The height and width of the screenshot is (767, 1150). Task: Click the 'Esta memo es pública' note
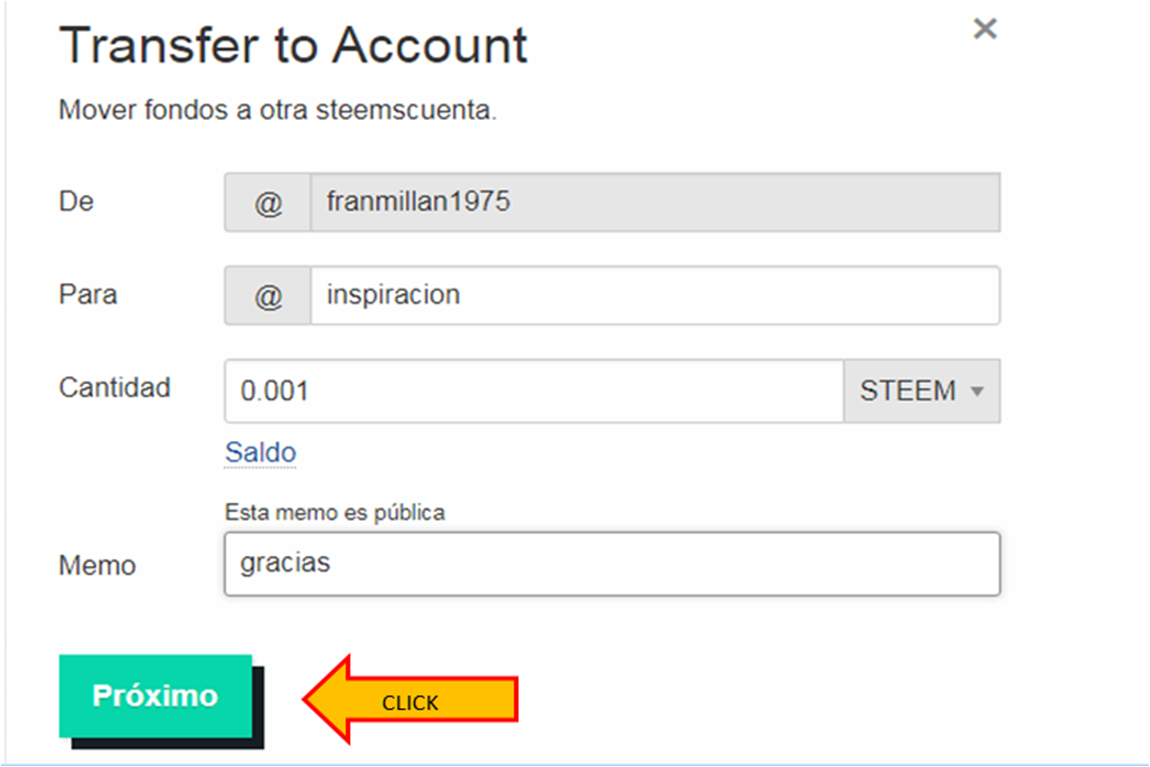(335, 513)
